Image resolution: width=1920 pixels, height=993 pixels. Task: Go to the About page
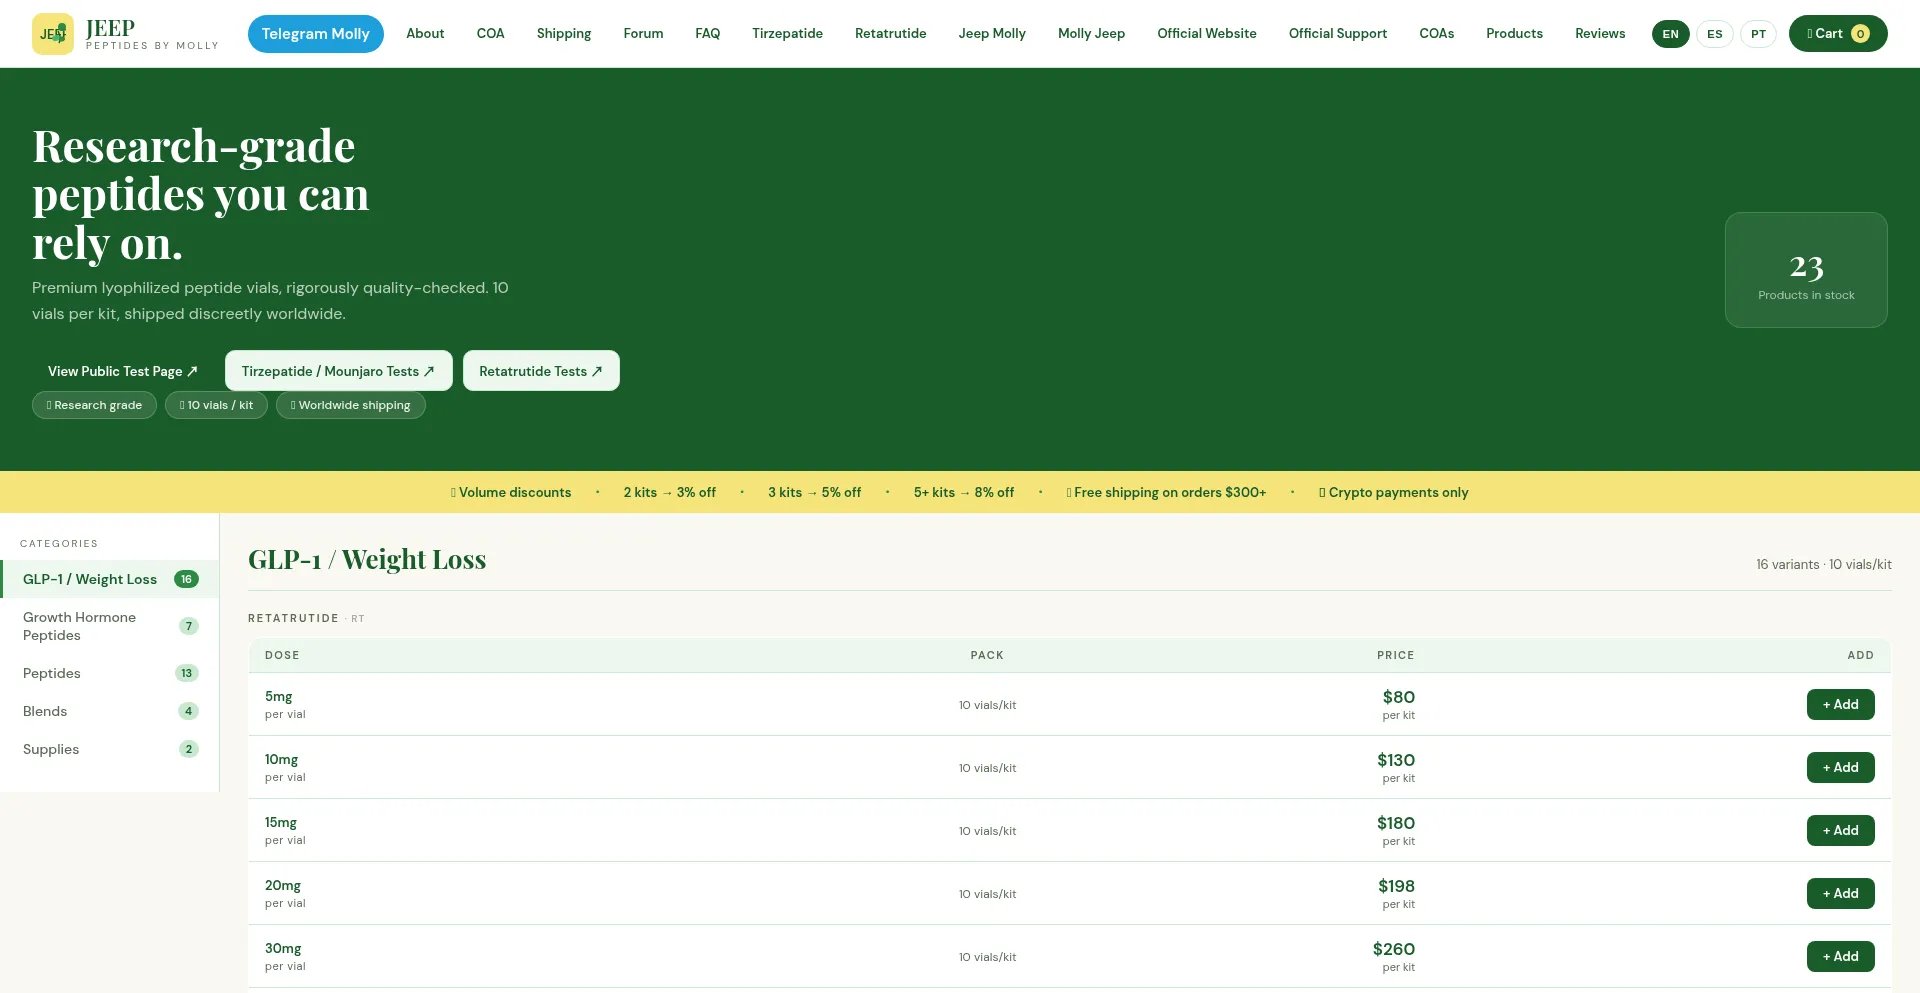coord(425,34)
